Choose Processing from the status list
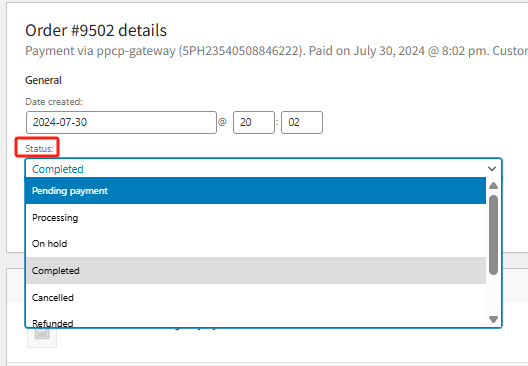The width and height of the screenshot is (528, 366). point(256,218)
